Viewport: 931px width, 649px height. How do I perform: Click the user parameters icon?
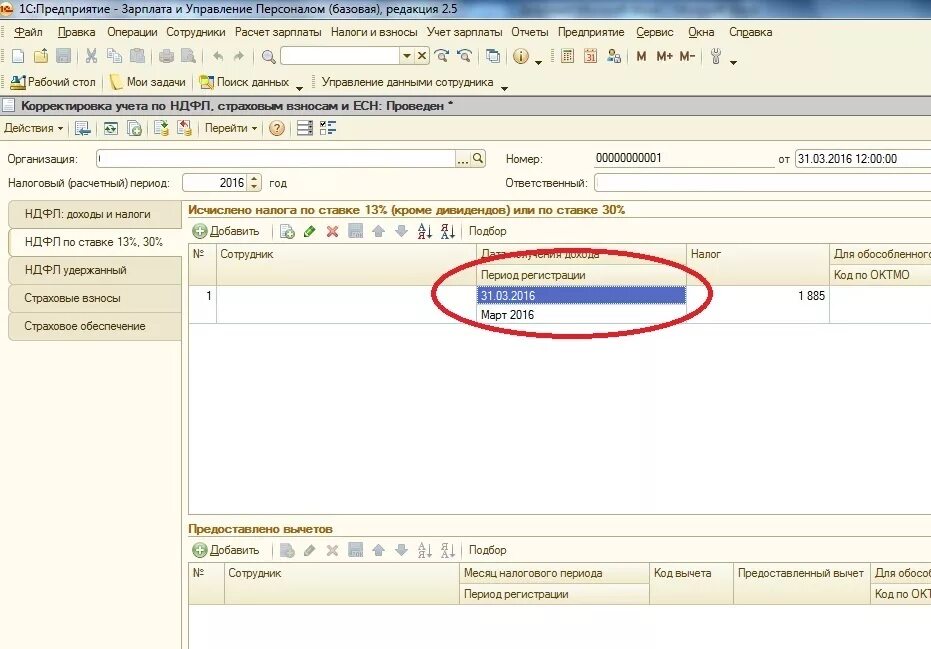click(x=614, y=56)
